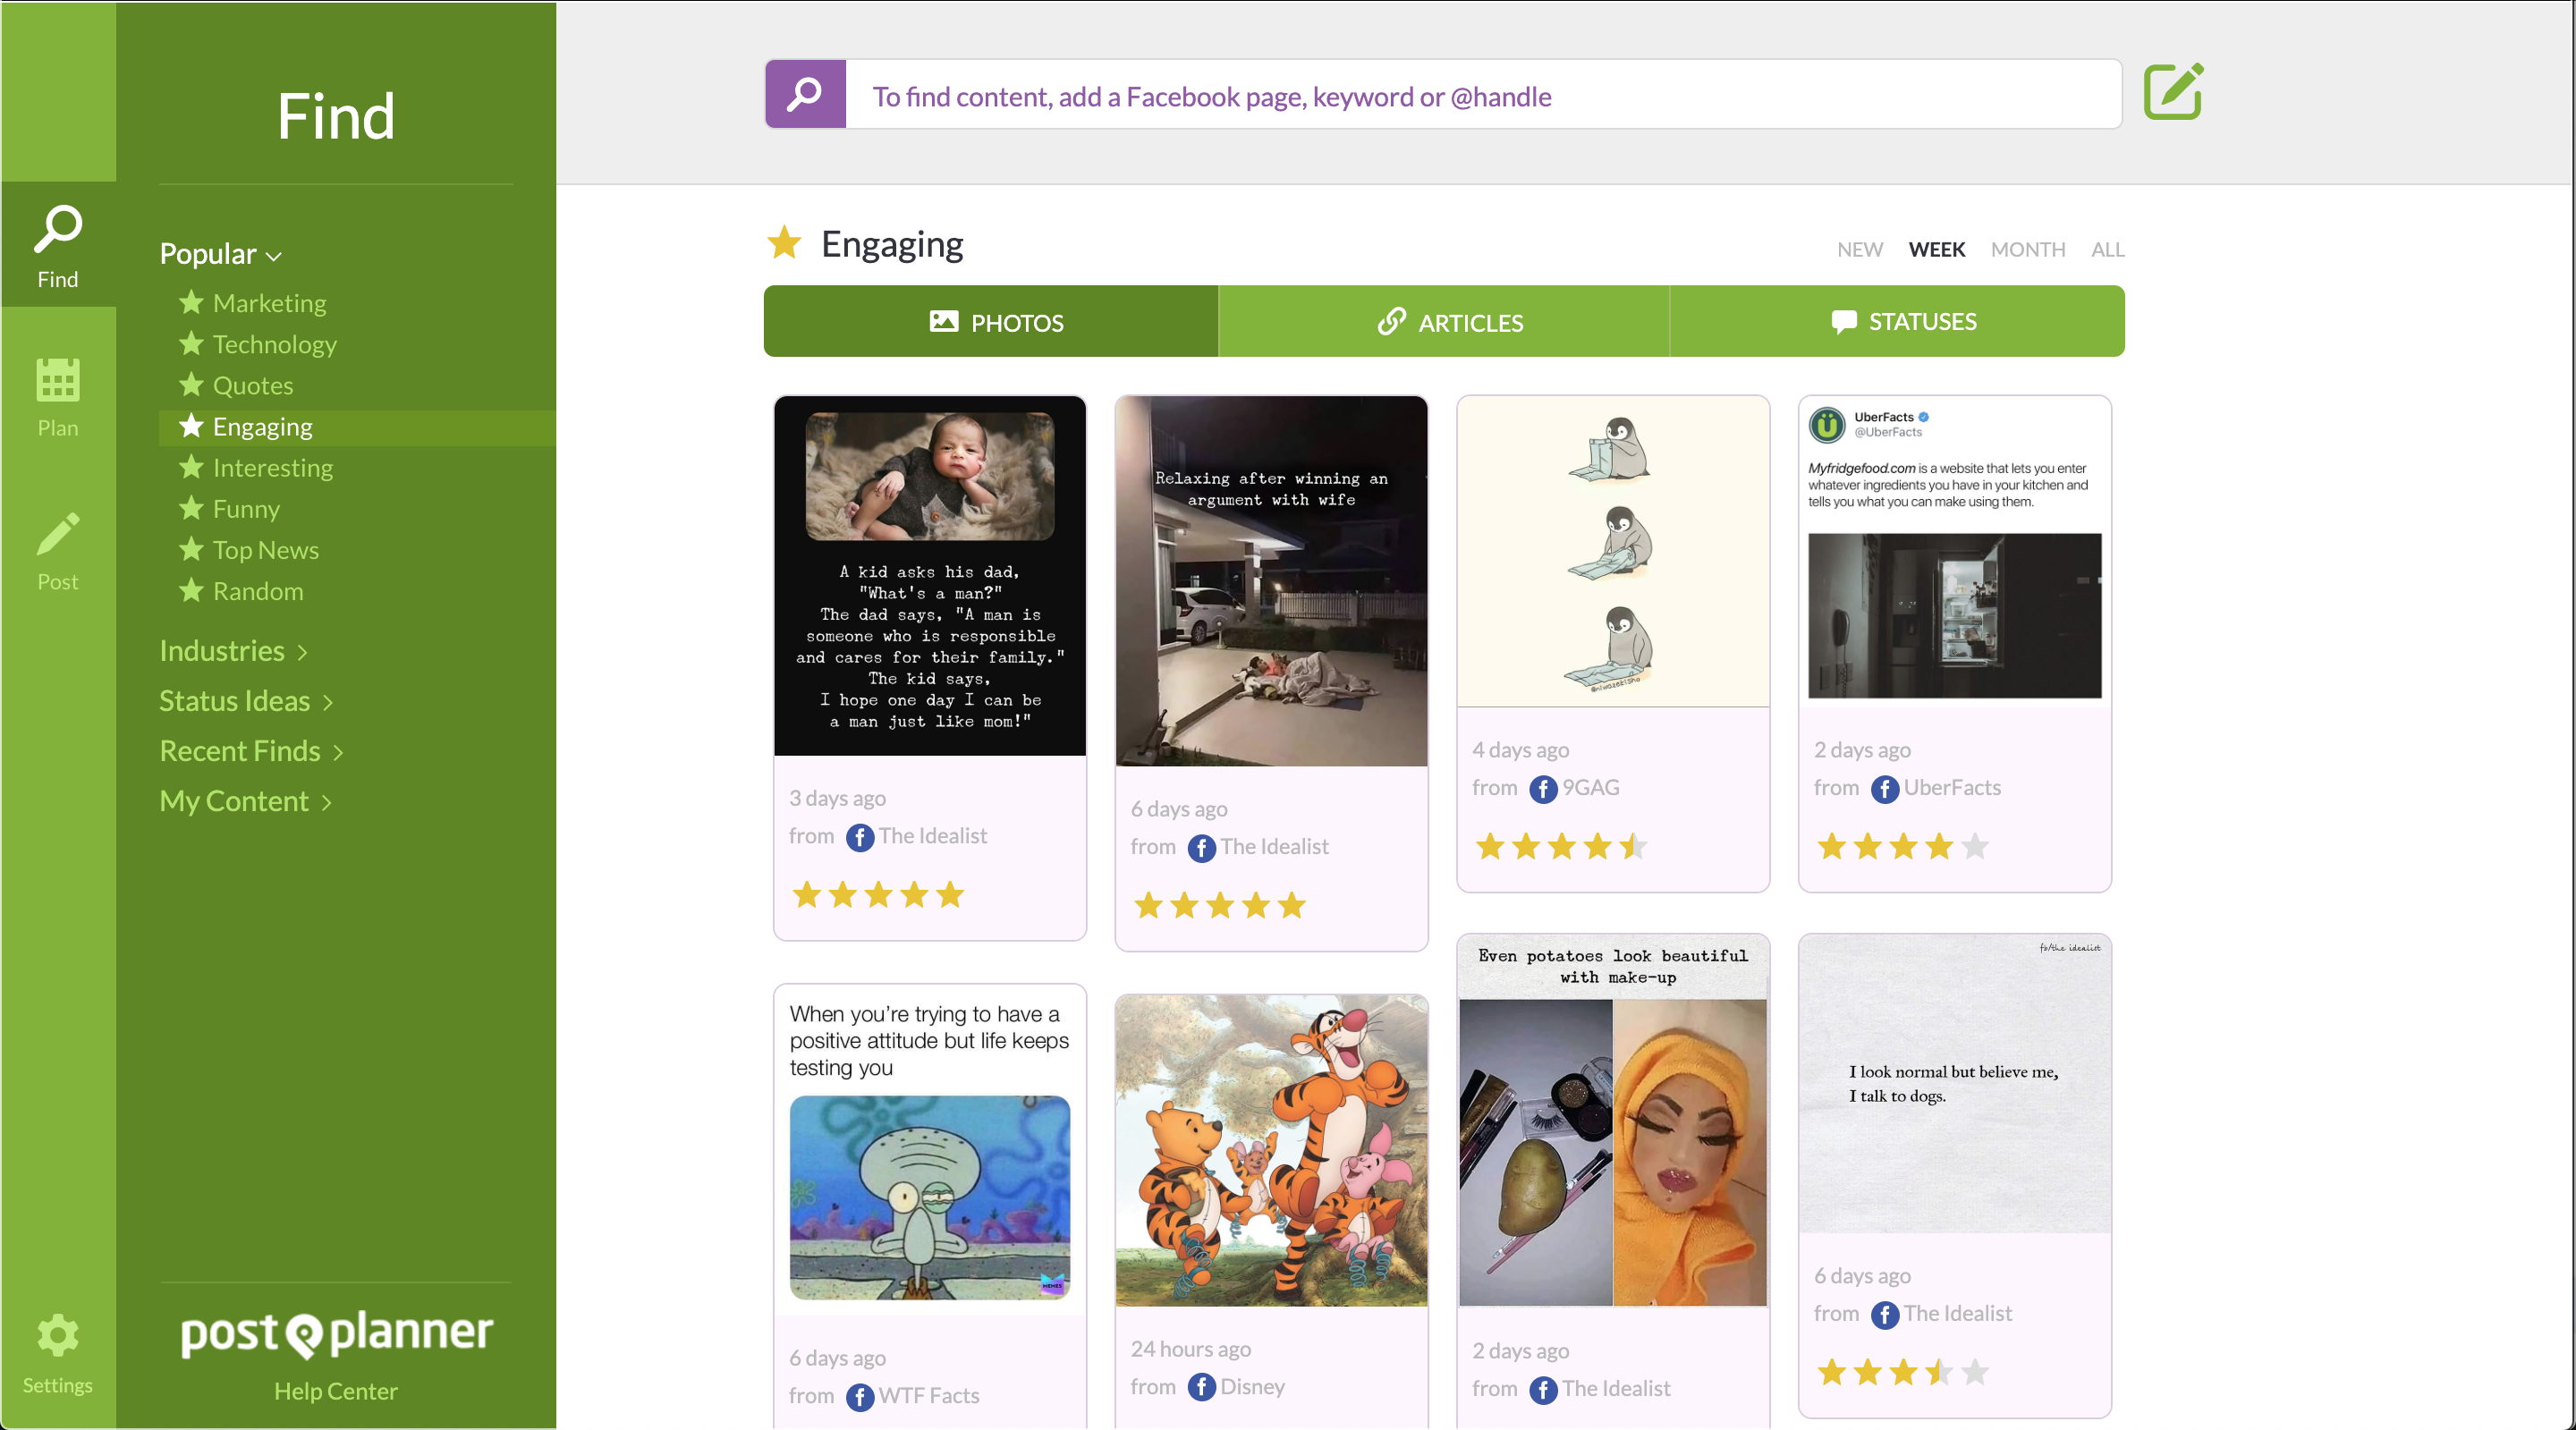This screenshot has height=1430, width=2576.
Task: Open the kid asks his dad photo
Action: (929, 576)
